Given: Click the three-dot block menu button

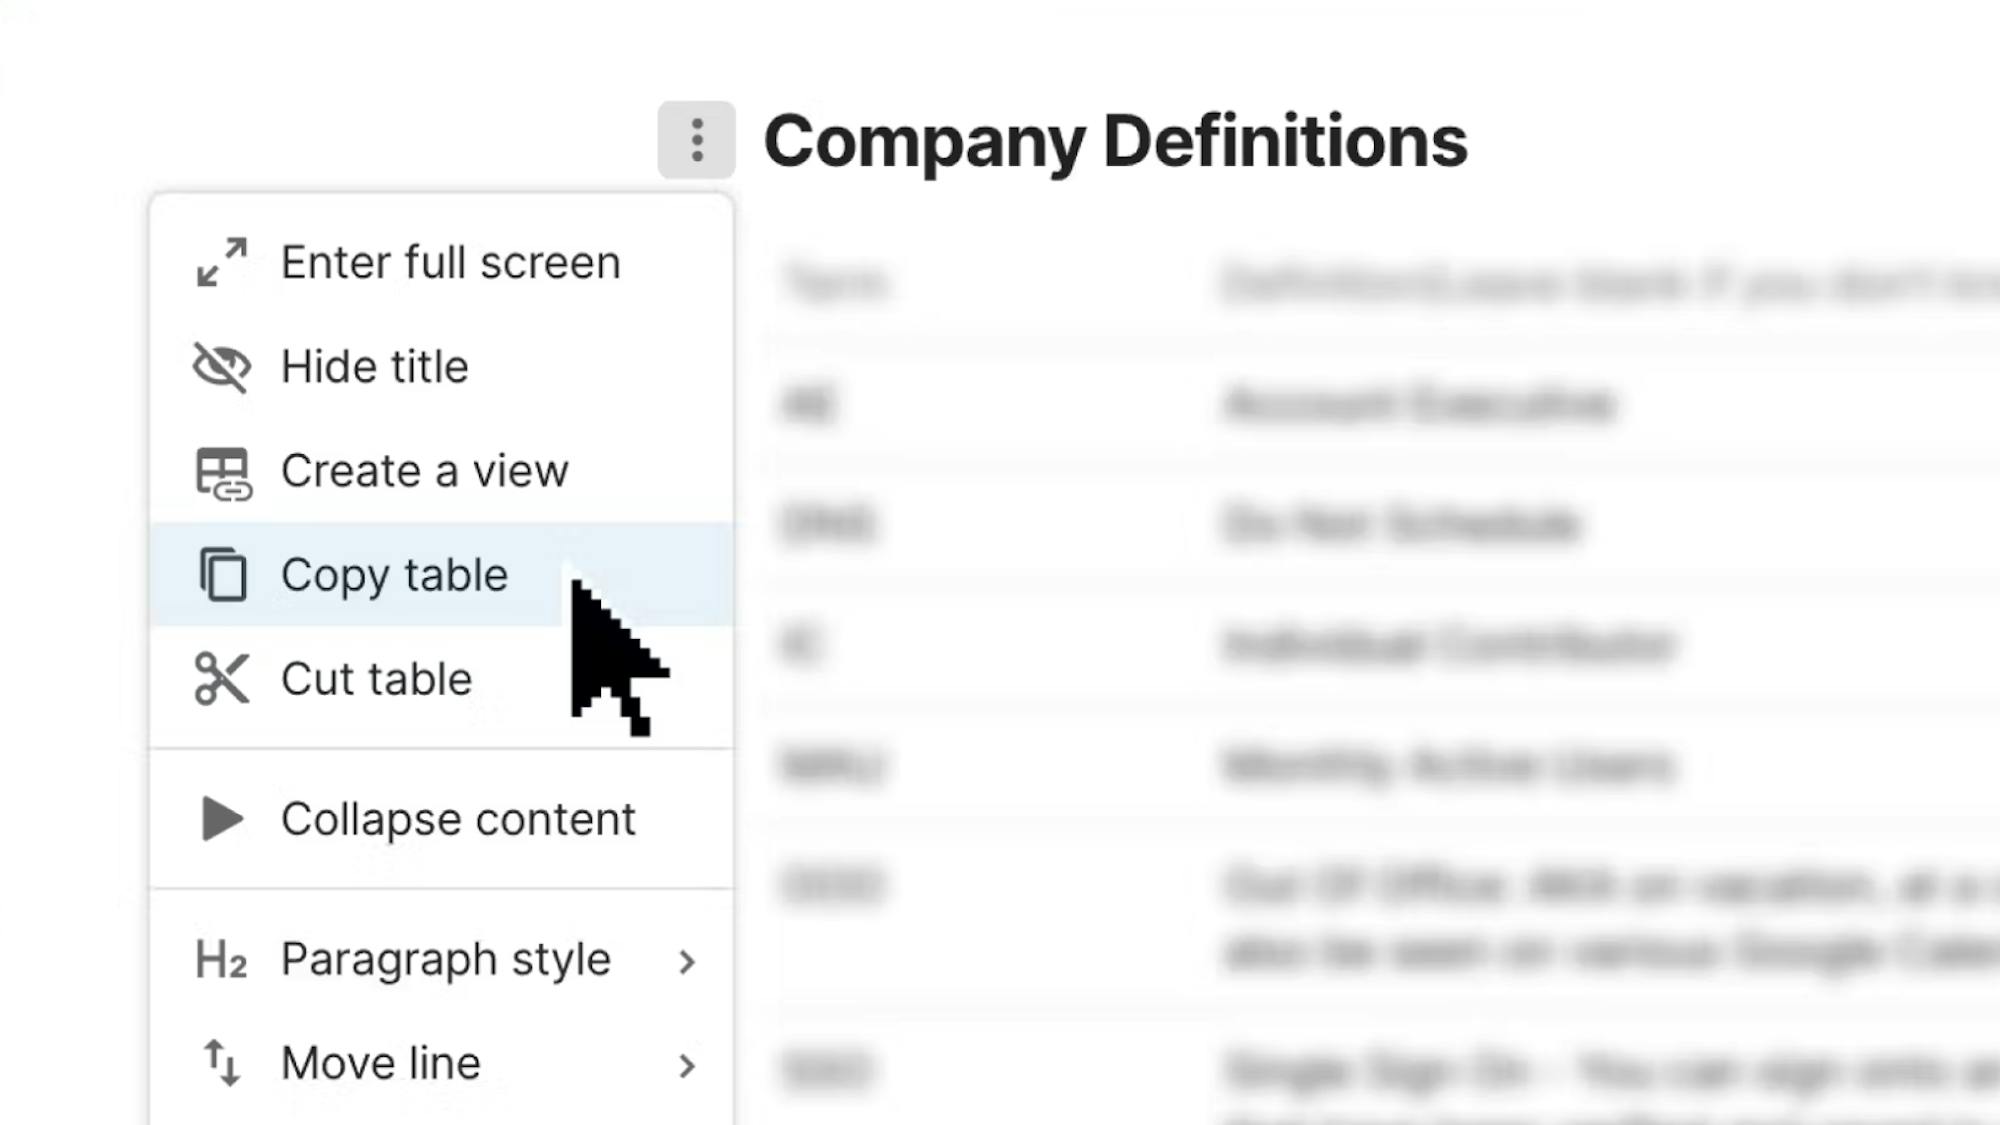Looking at the screenshot, I should [696, 140].
